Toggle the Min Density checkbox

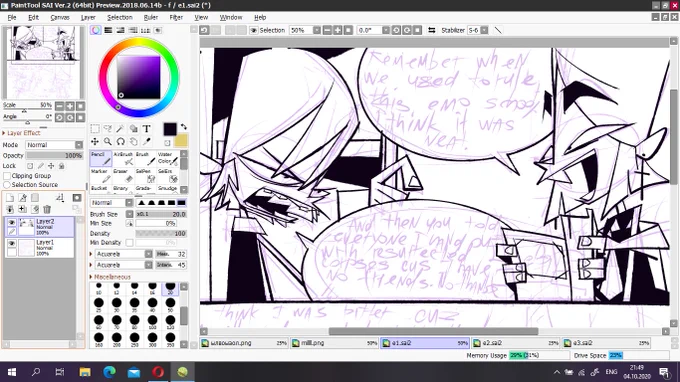click(129, 243)
